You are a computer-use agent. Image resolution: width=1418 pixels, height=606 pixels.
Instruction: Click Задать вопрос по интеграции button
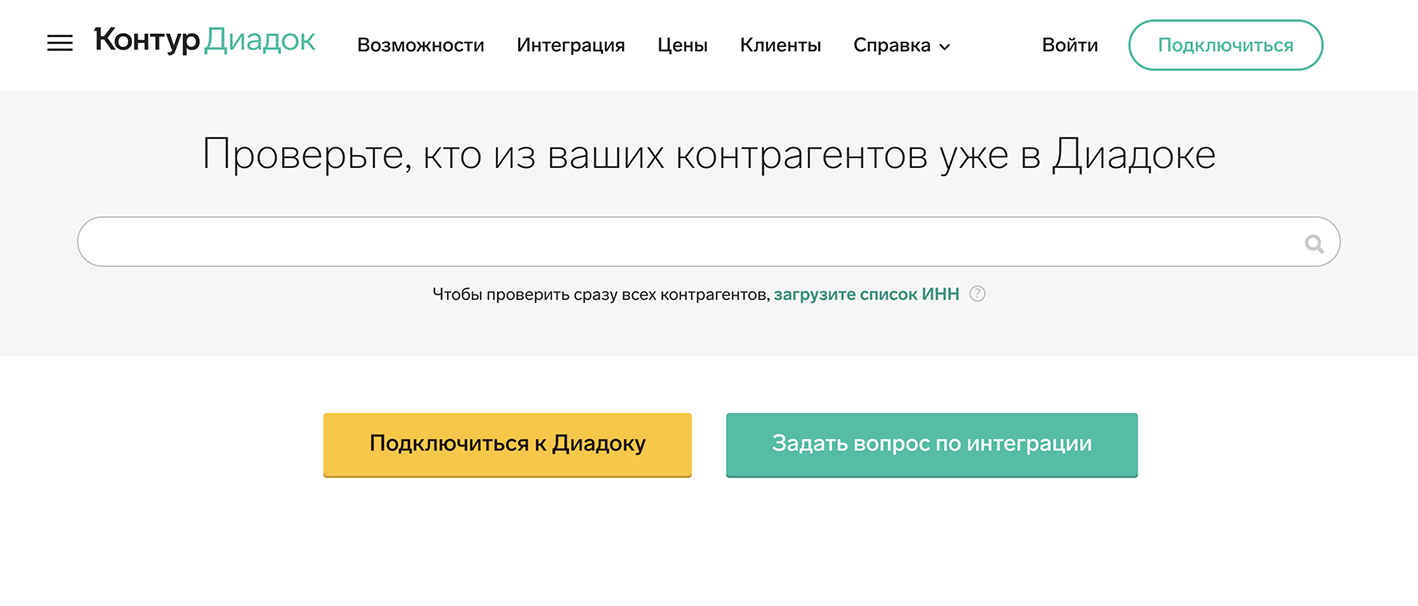[932, 445]
